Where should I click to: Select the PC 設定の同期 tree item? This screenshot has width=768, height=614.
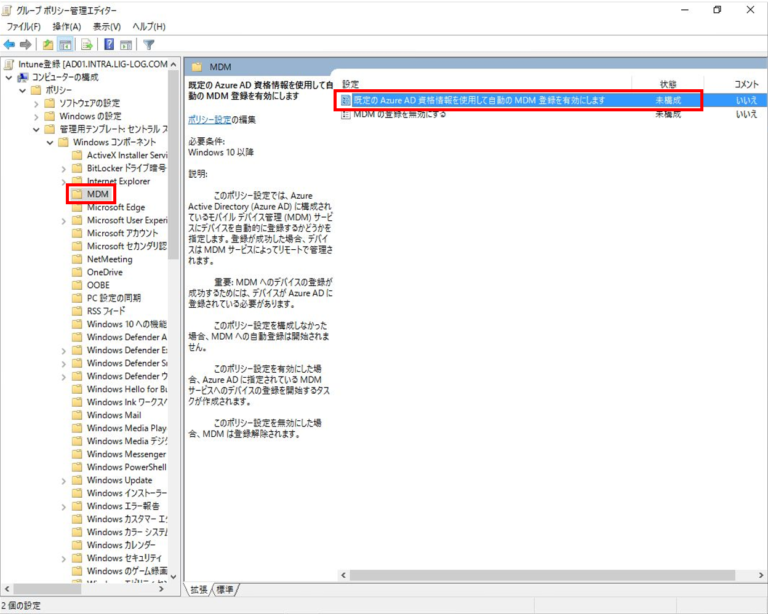pos(114,298)
